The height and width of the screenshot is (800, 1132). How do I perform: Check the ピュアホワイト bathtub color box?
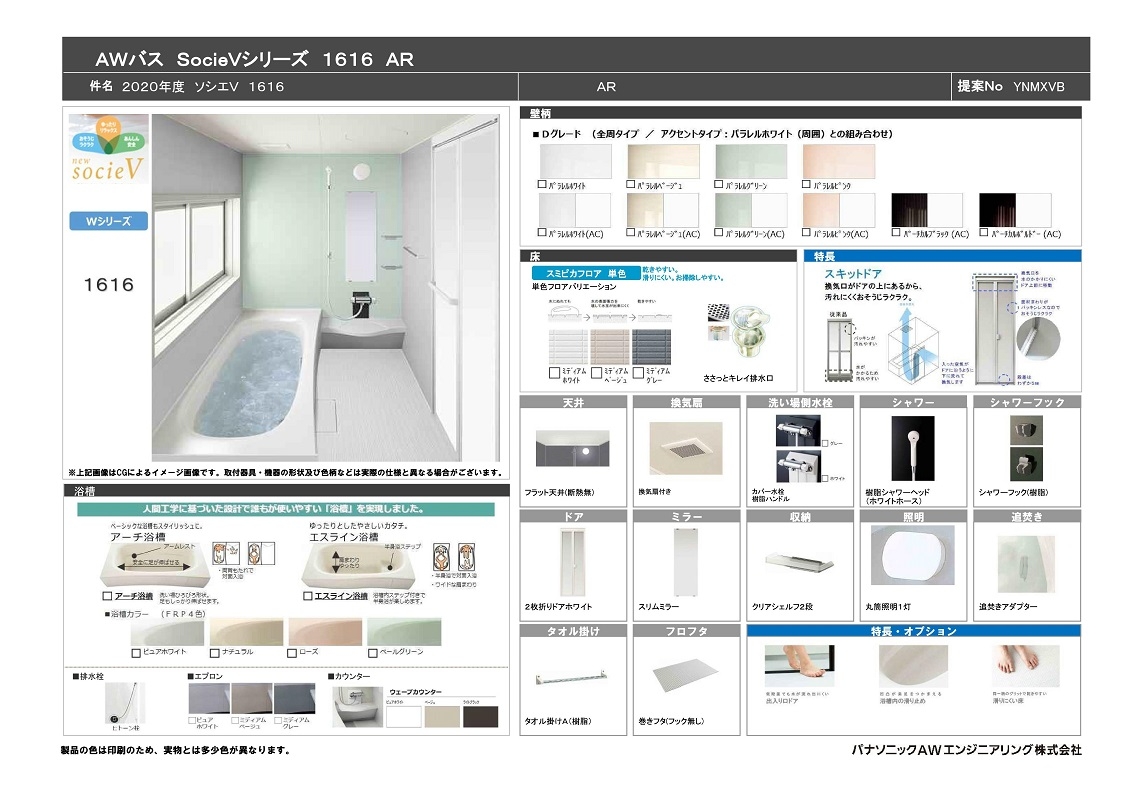(x=136, y=653)
